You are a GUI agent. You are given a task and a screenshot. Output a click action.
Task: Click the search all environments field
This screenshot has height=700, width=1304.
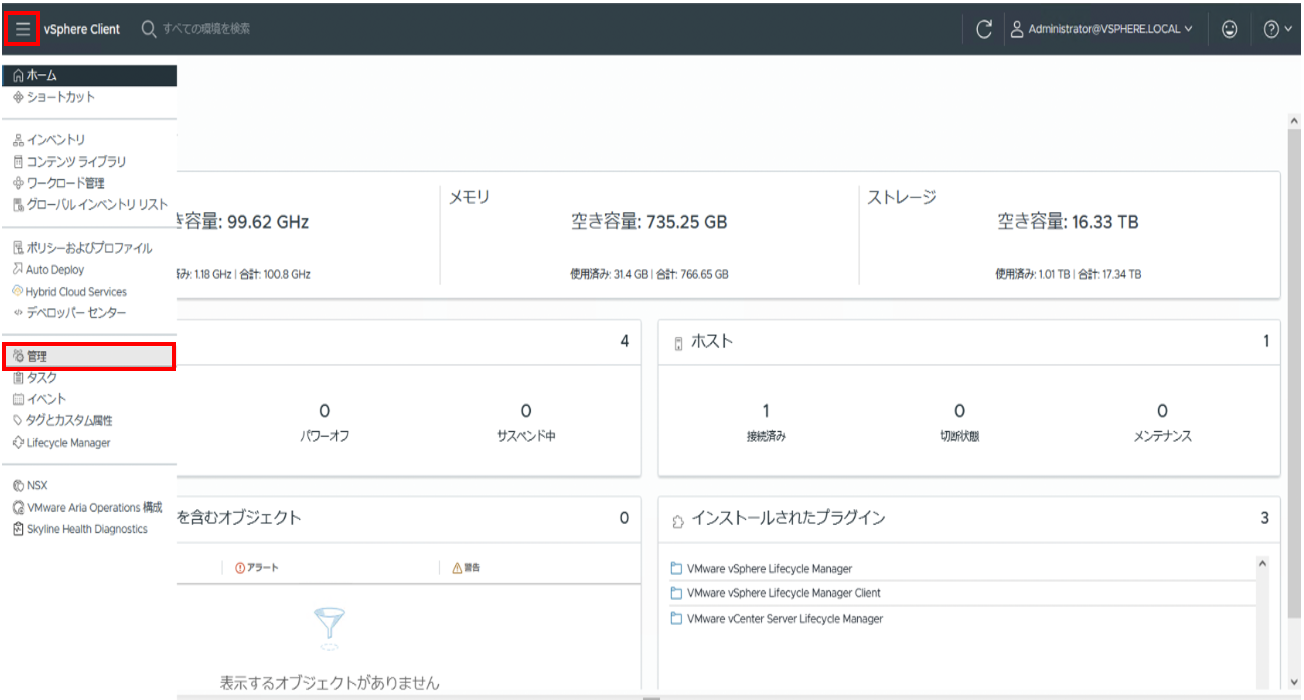208,29
